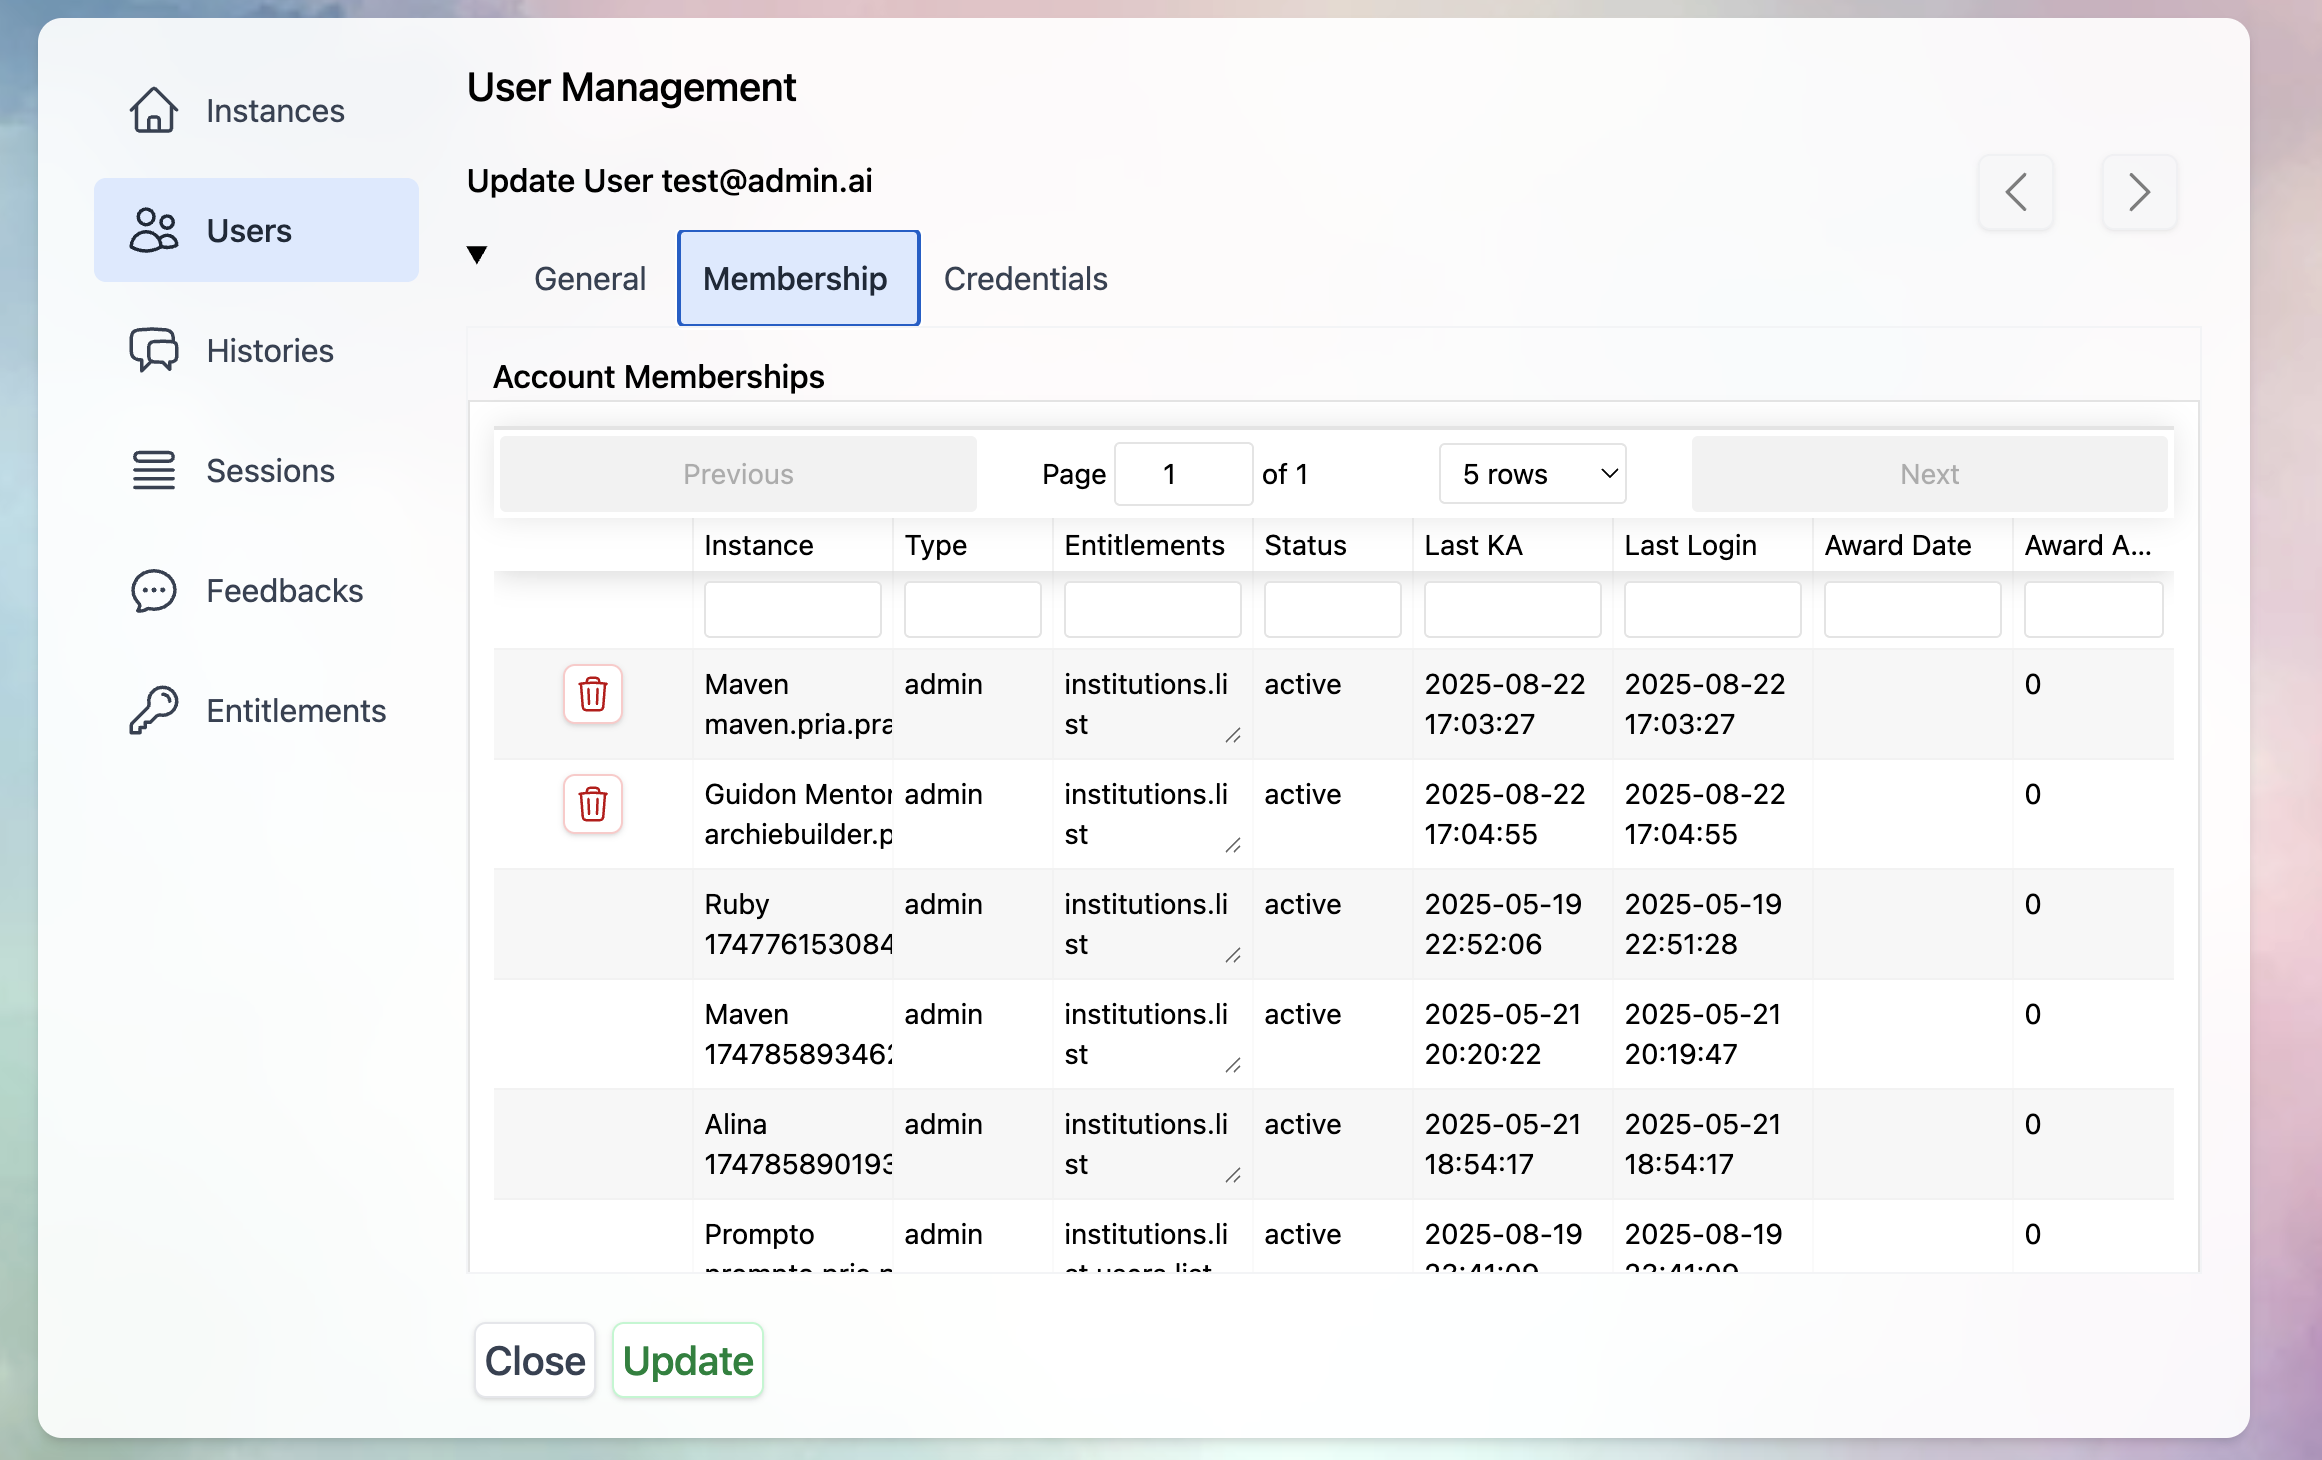Switch to the General tab
Image resolution: width=2322 pixels, height=1460 pixels.
click(x=589, y=278)
